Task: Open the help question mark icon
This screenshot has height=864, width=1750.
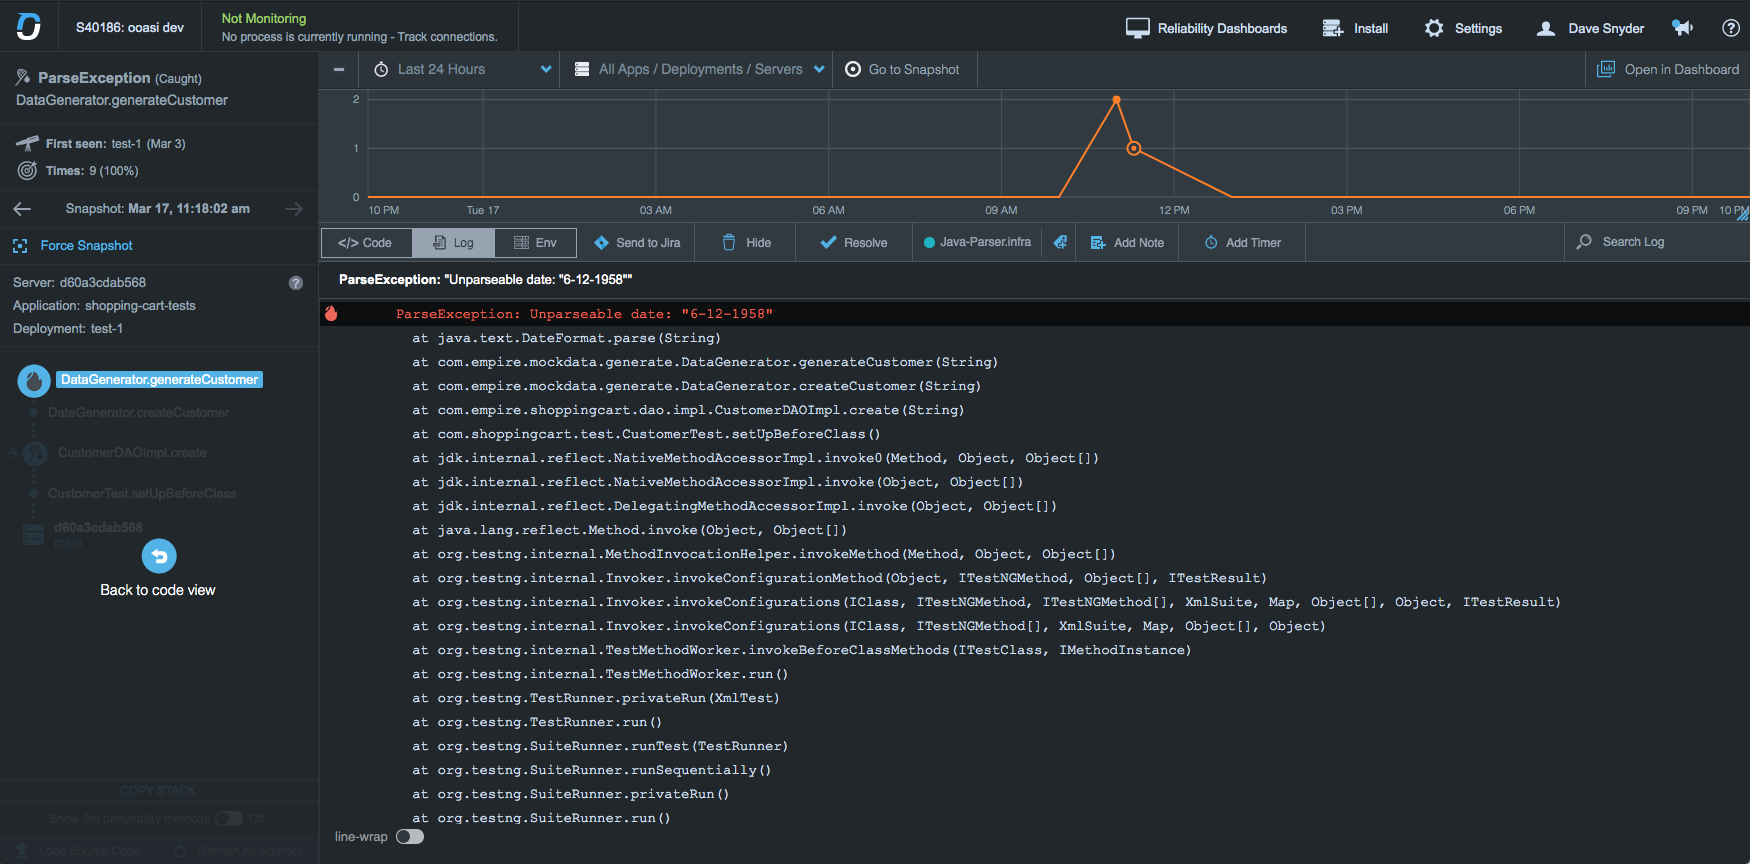Action: [1731, 28]
